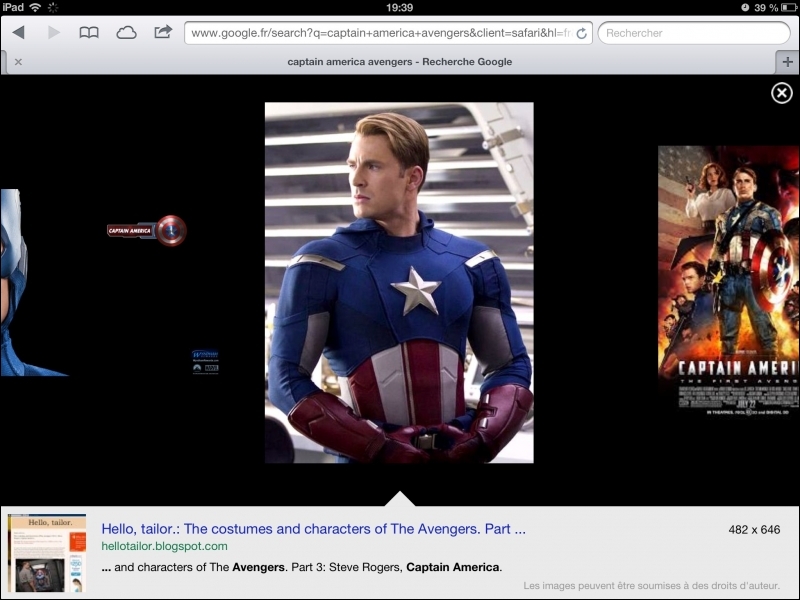The image size is (800, 600).
Task: Tap the Captain America shield logo image
Action: pyautogui.click(x=147, y=231)
